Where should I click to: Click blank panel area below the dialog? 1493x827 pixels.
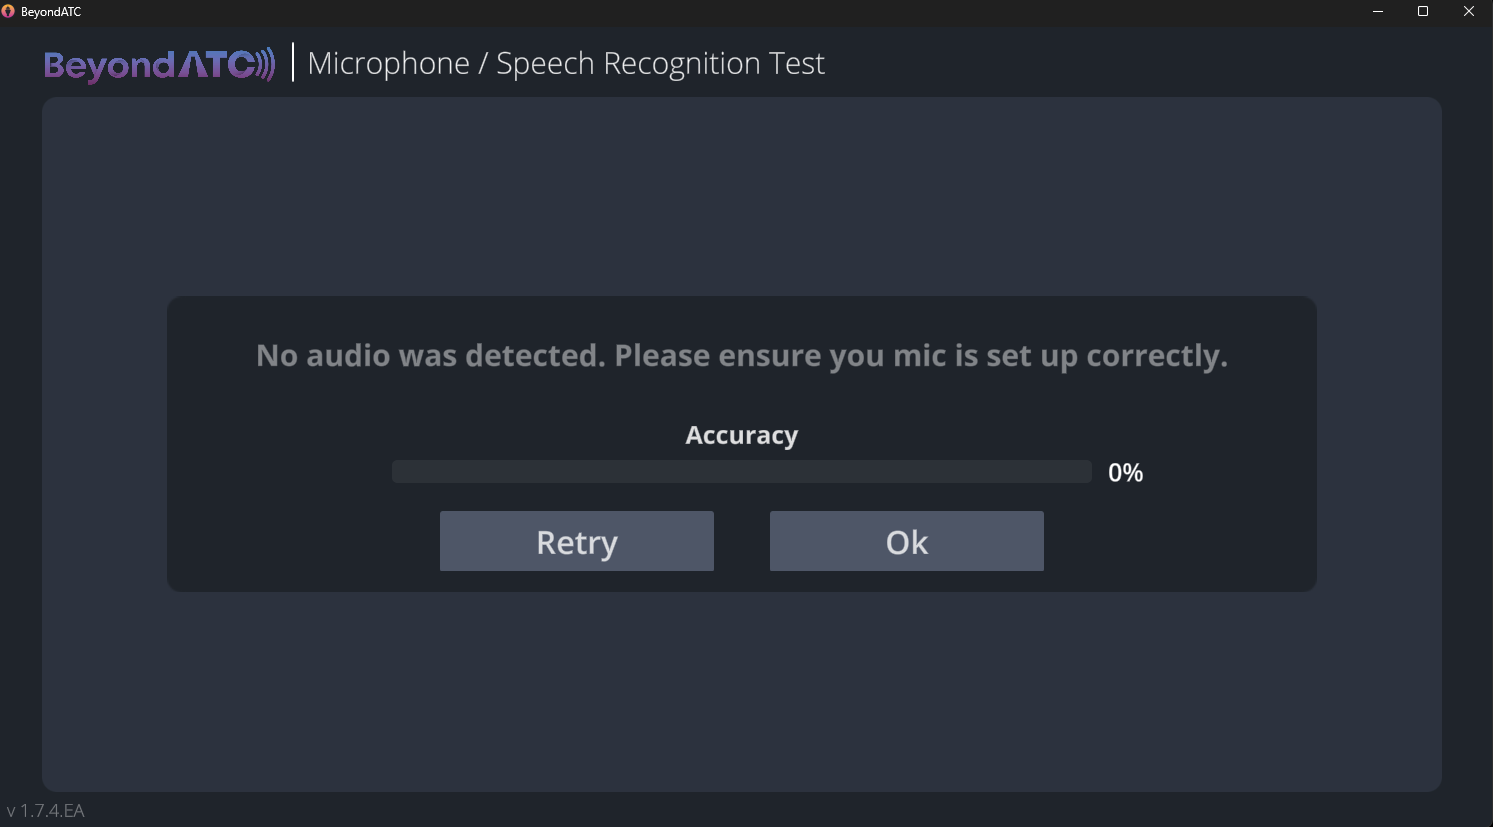(741, 690)
